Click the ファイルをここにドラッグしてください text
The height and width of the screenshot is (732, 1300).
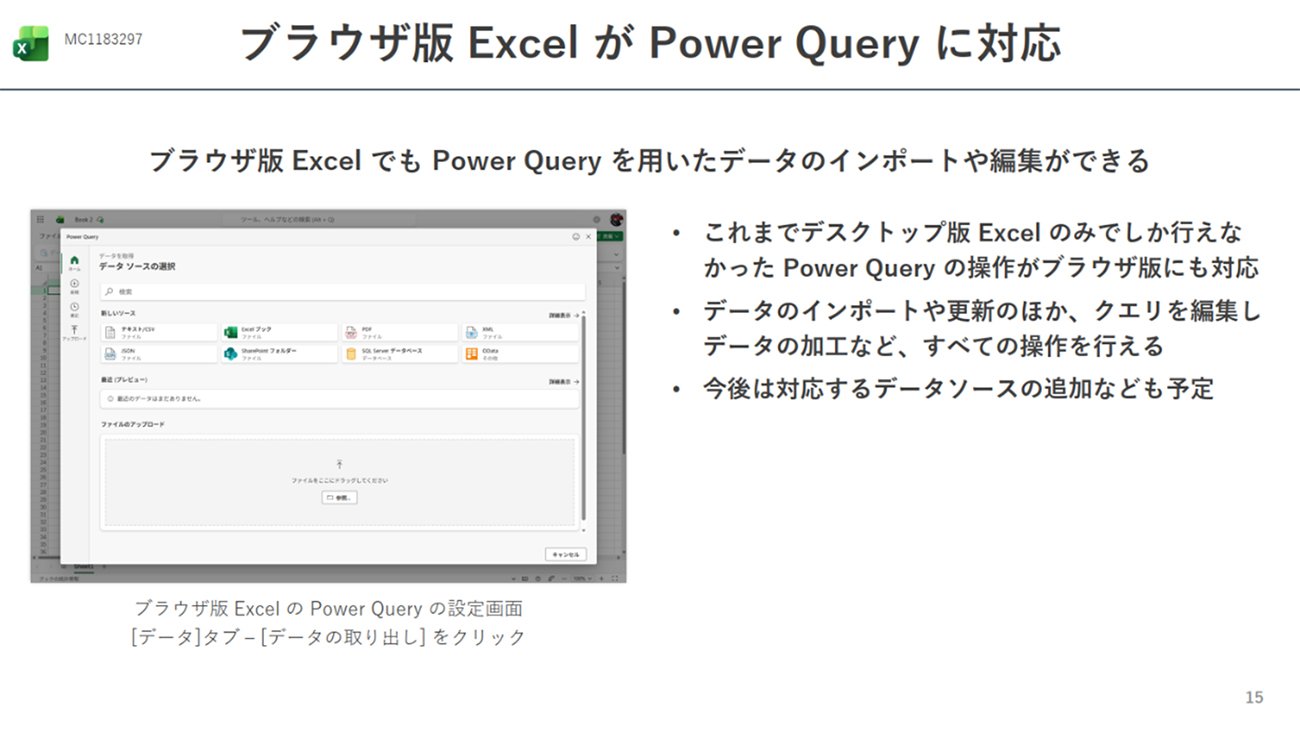339,481
